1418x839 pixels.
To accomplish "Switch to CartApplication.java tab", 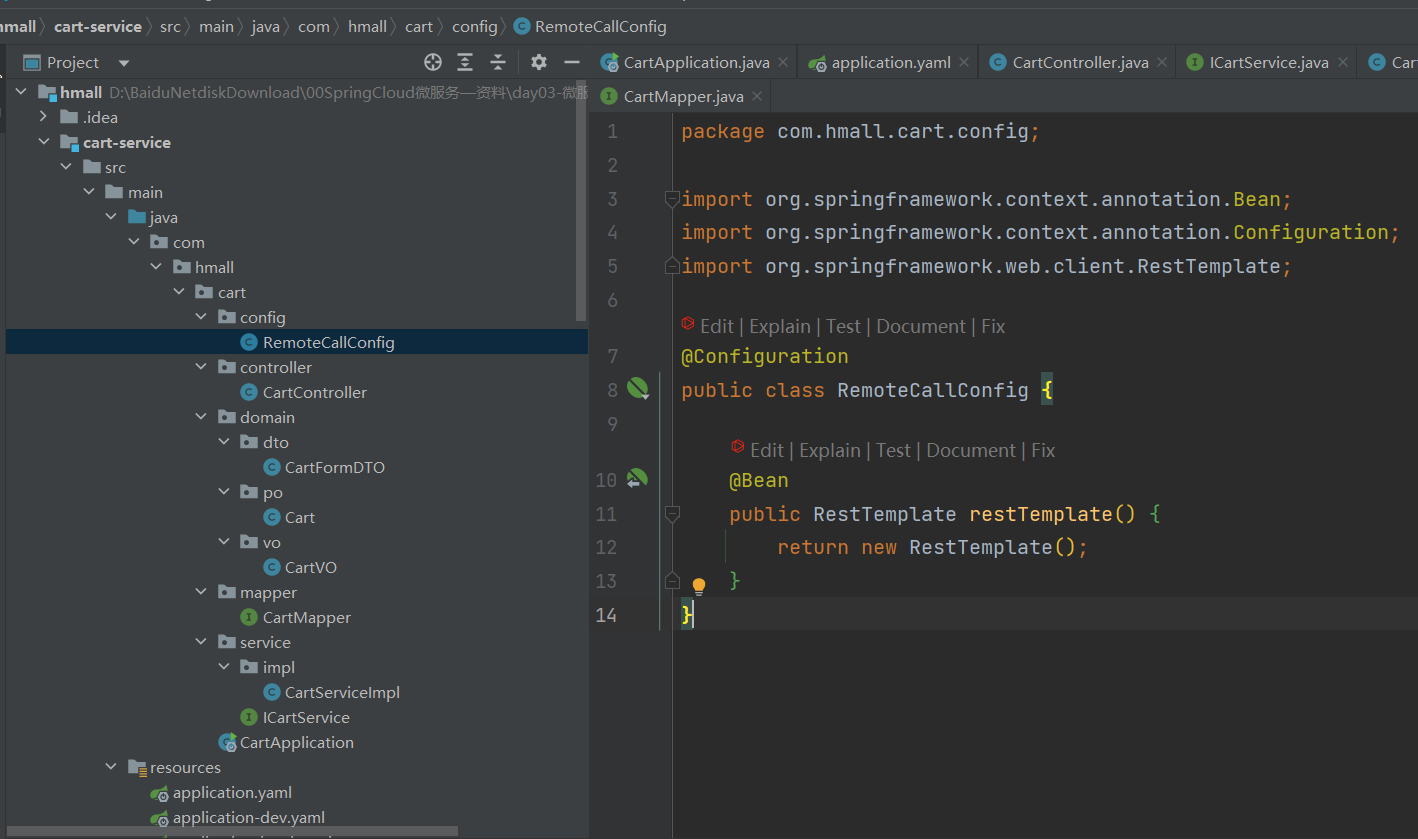I will click(696, 62).
